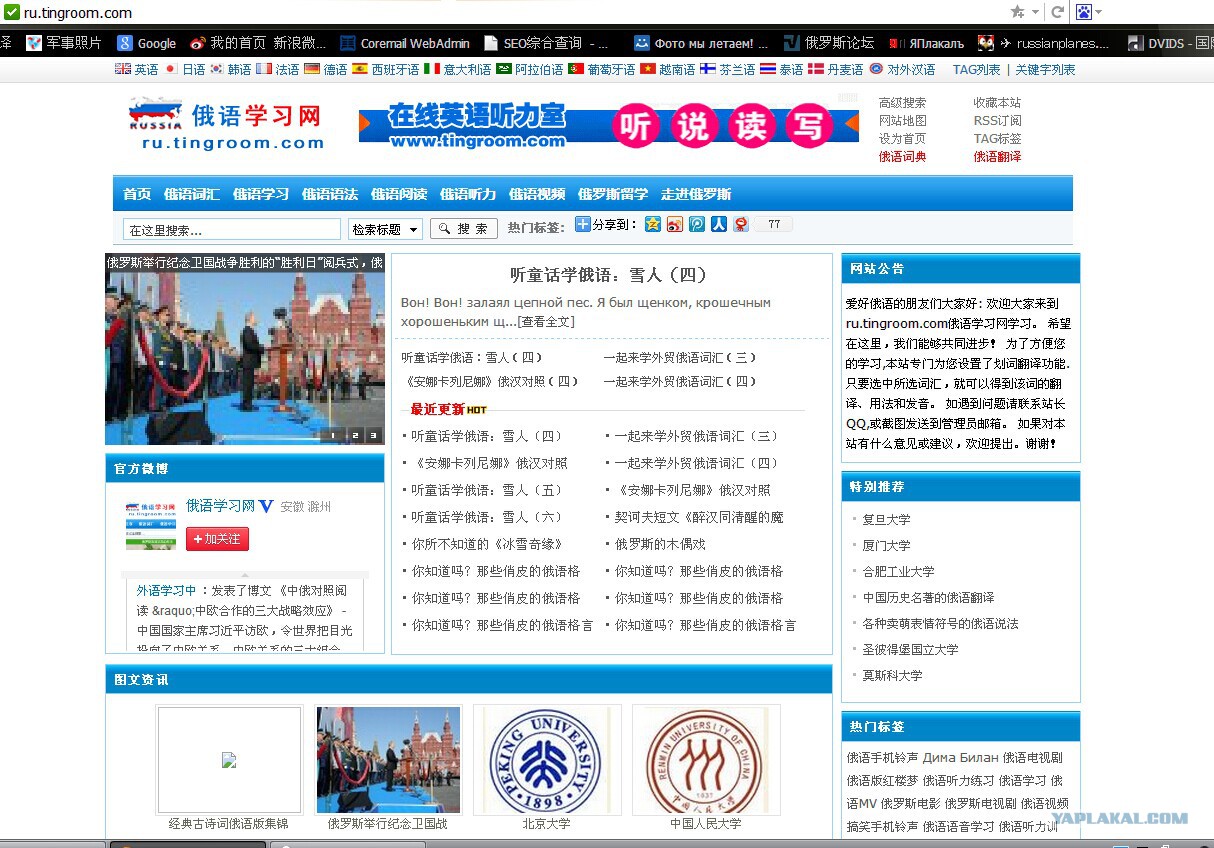Share to Qzone with the yellow star icon
The height and width of the screenshot is (848, 1214).
[x=653, y=224]
